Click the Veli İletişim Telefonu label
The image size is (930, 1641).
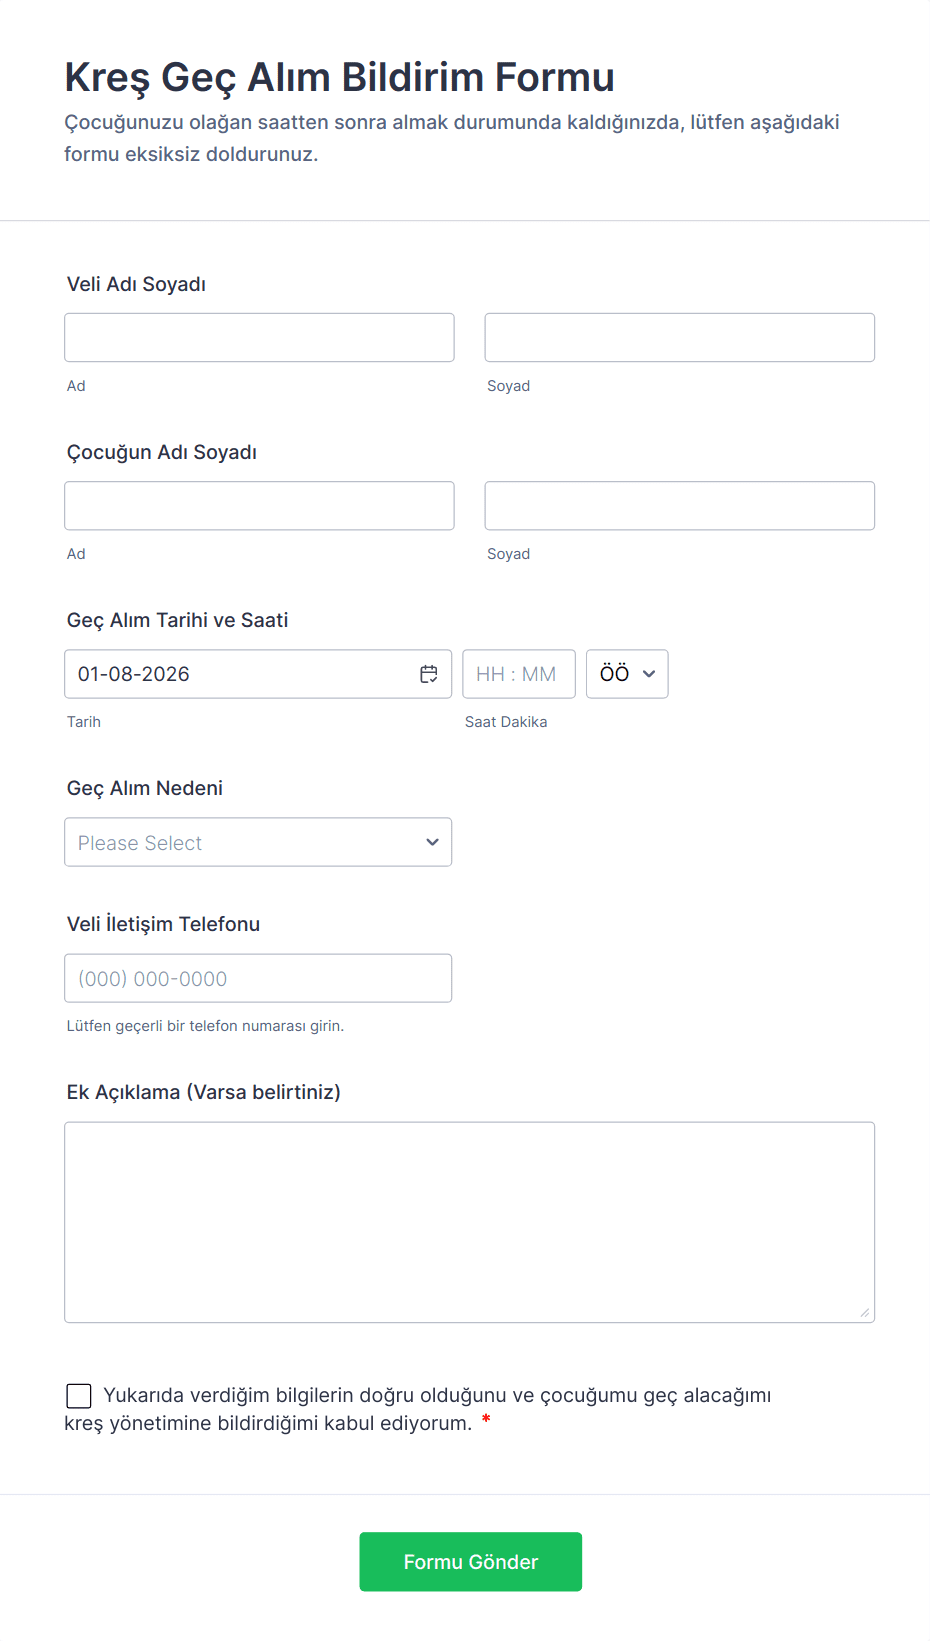point(163,924)
